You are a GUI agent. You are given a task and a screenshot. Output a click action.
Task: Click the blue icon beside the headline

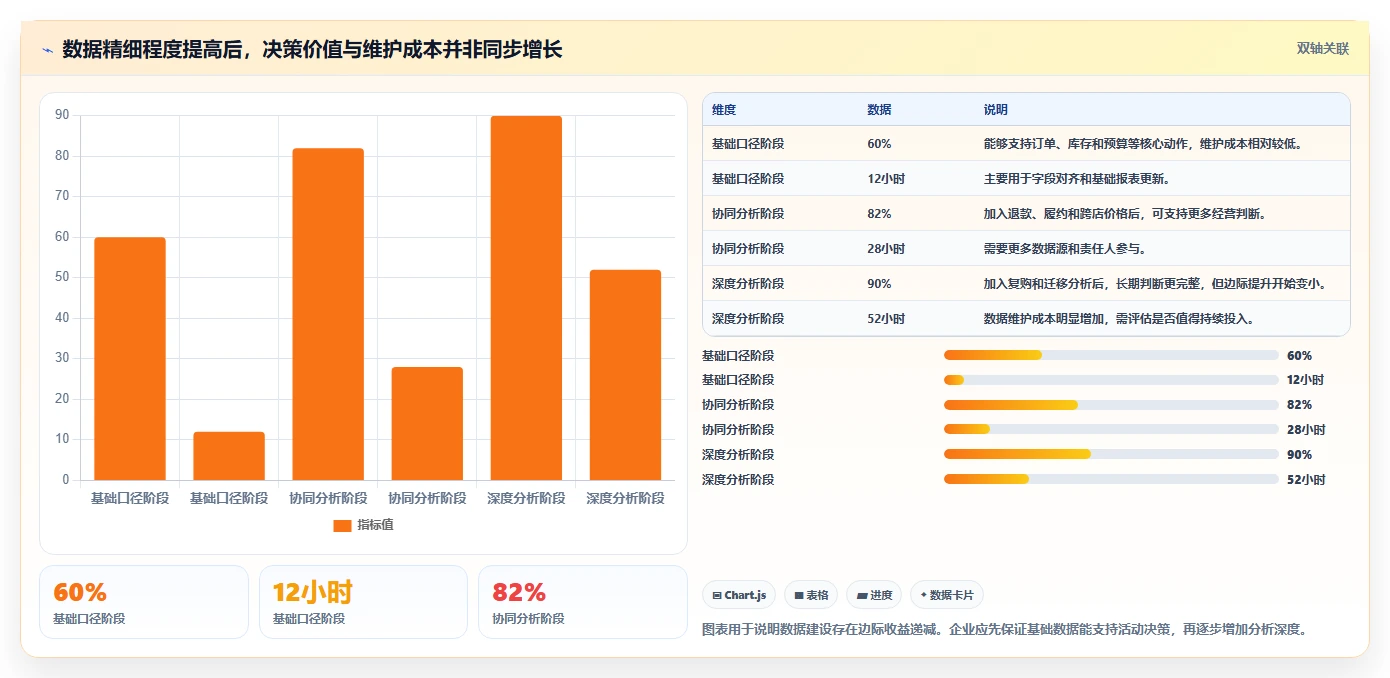47,50
